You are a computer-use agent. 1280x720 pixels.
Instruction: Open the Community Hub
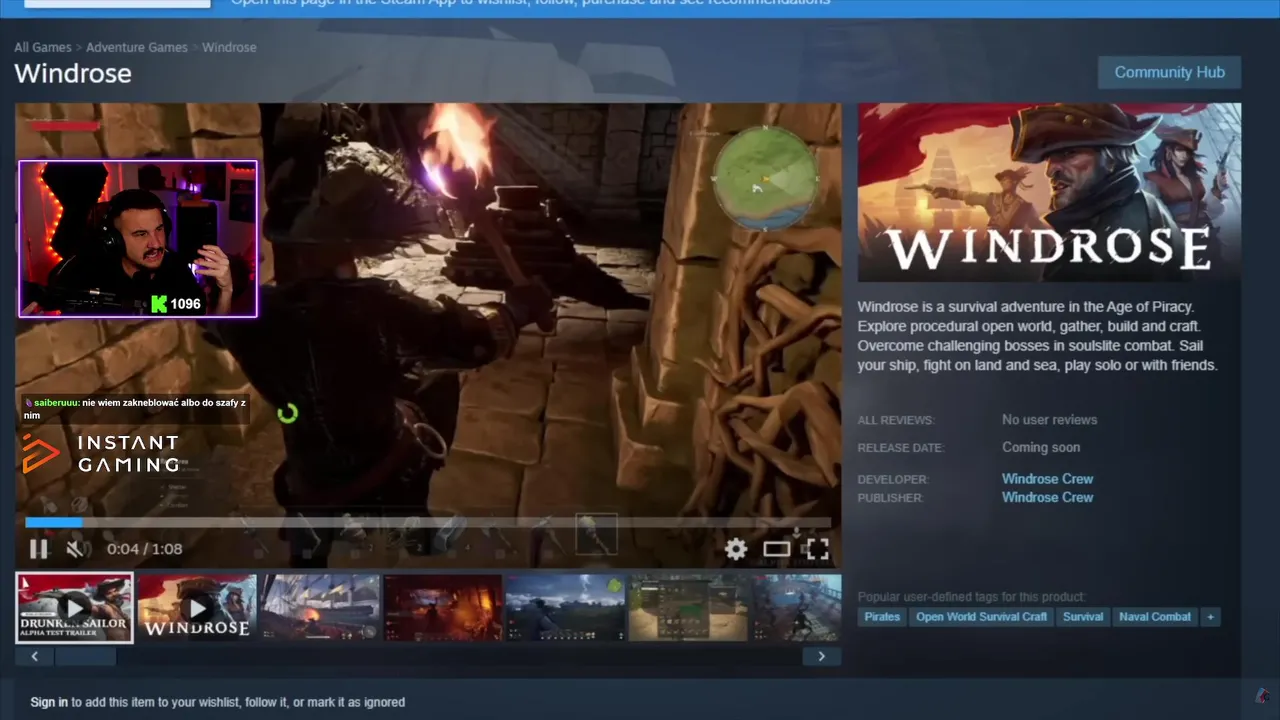pos(1169,72)
